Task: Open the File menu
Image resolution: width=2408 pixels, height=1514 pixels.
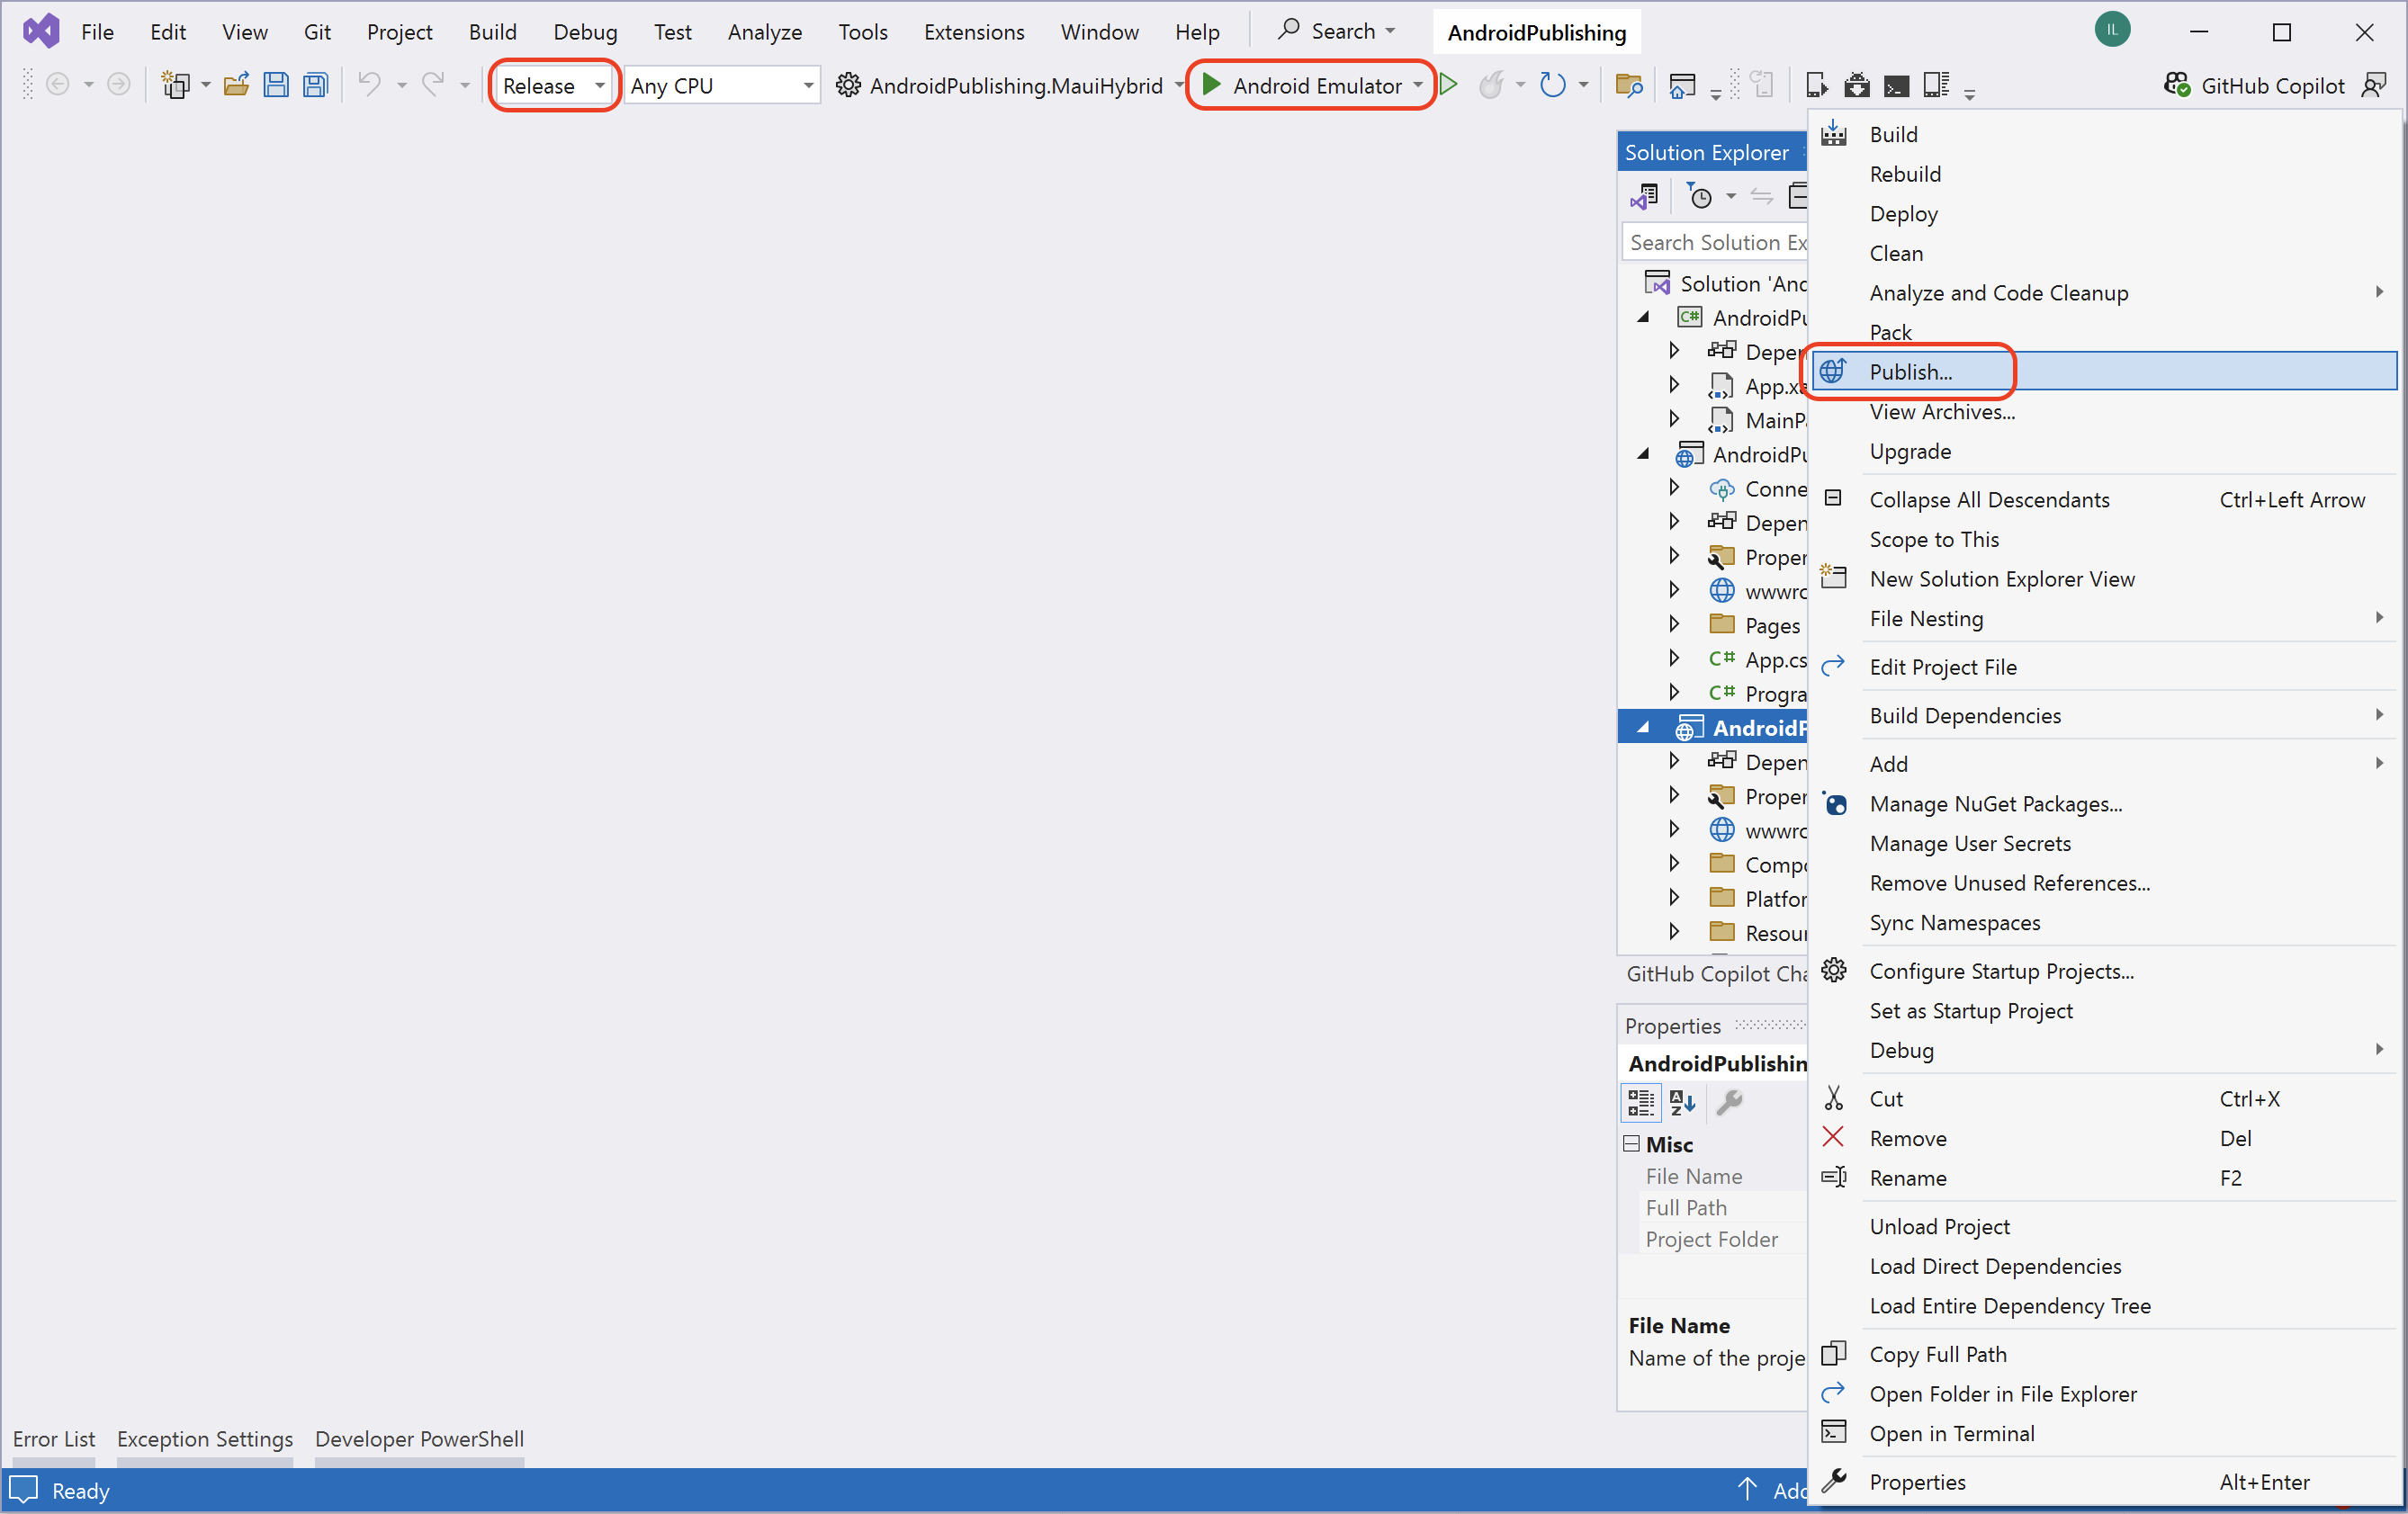Action: [97, 32]
